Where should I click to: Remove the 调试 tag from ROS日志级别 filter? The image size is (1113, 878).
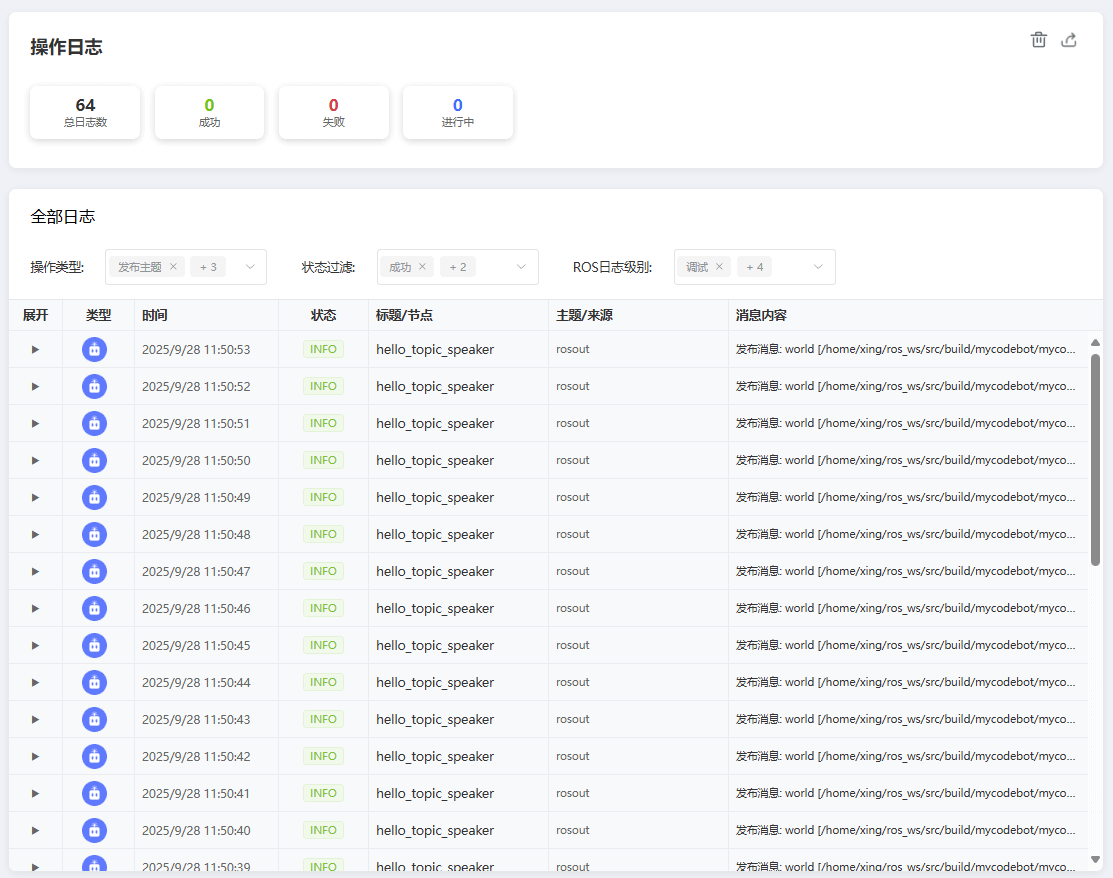coord(719,267)
